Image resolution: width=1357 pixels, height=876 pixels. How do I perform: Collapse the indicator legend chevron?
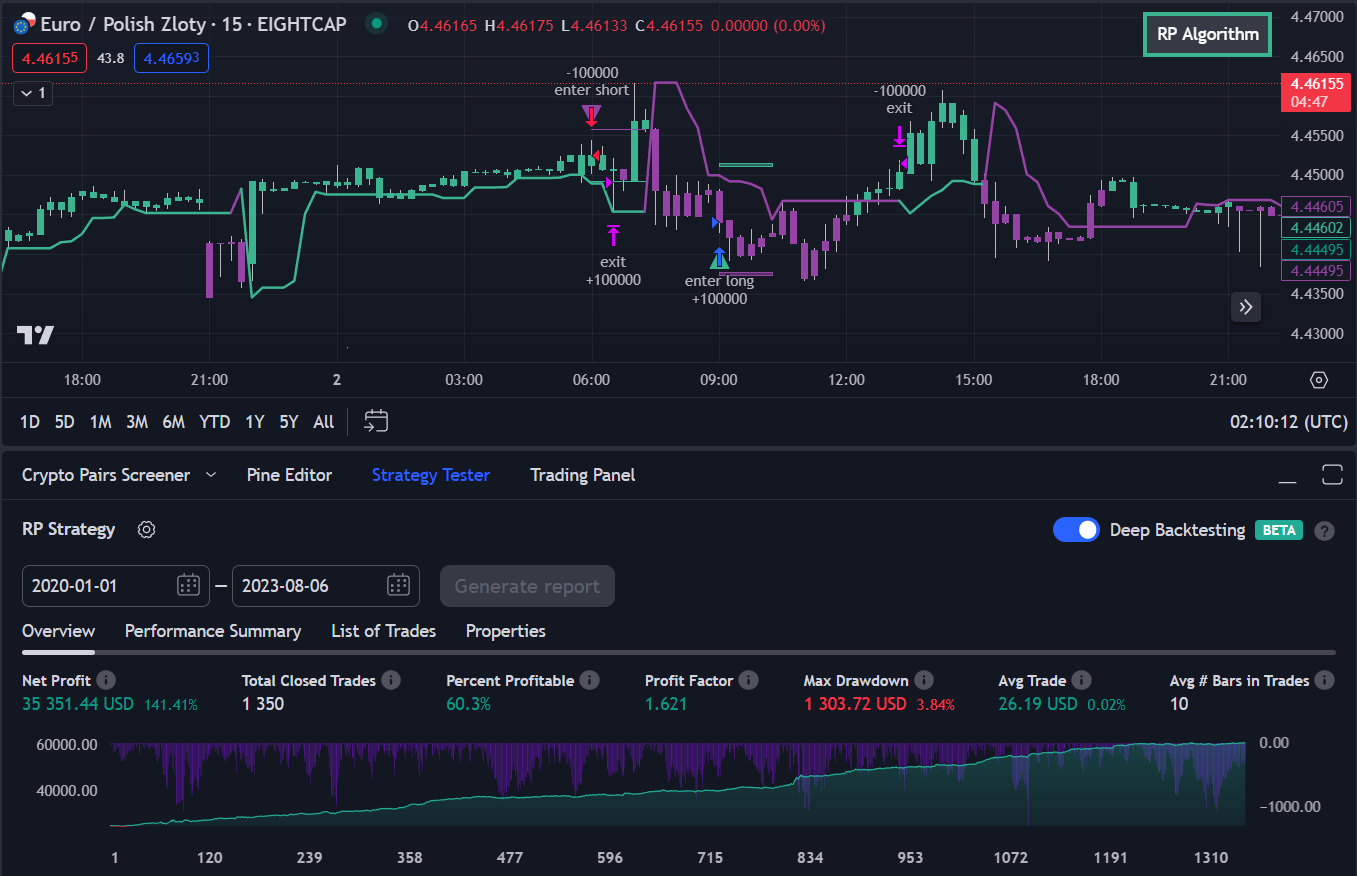pyautogui.click(x=32, y=93)
